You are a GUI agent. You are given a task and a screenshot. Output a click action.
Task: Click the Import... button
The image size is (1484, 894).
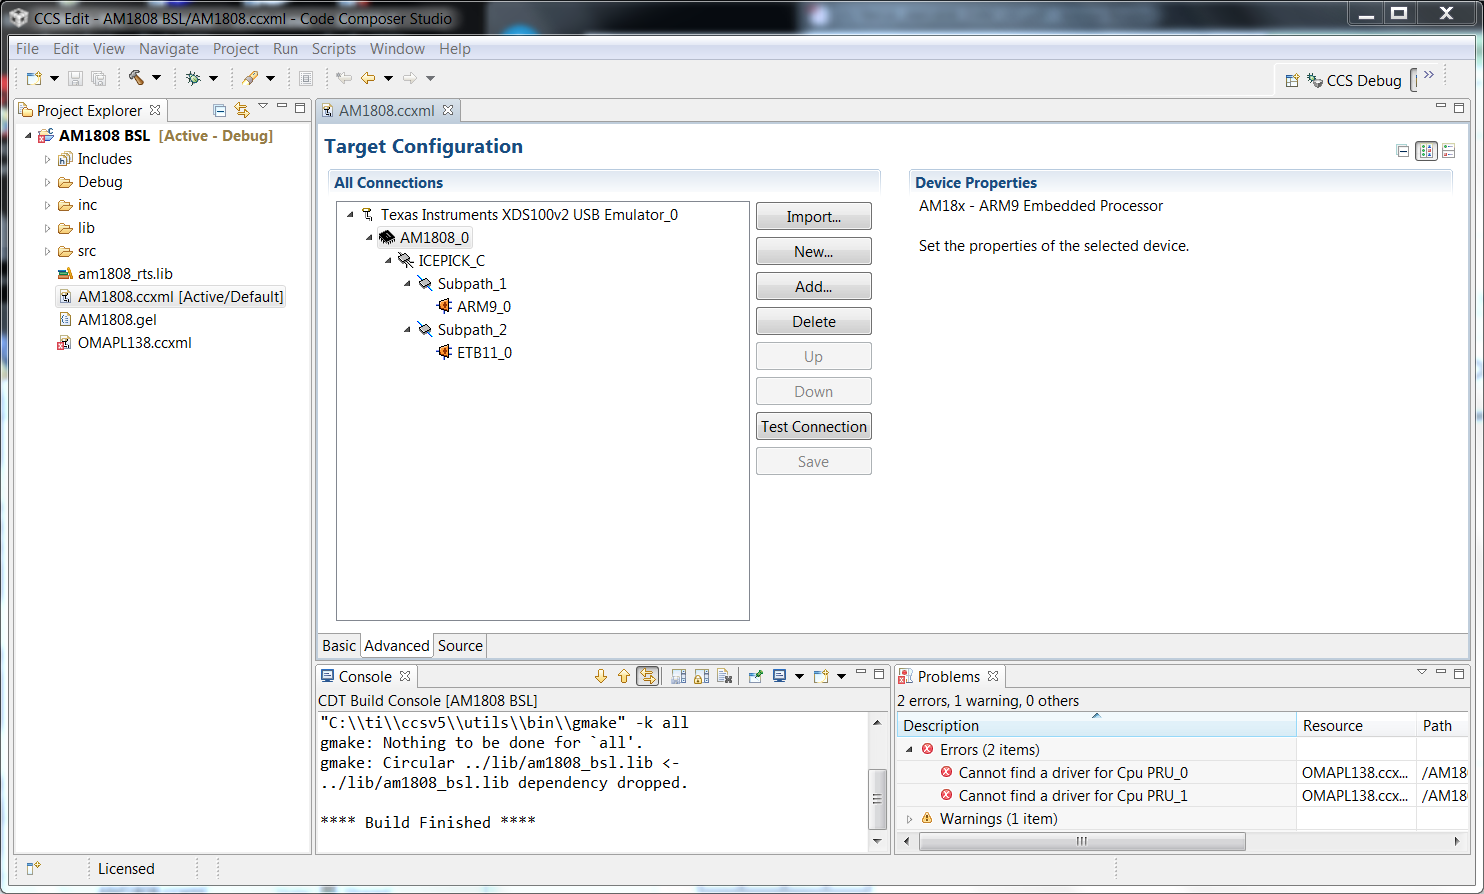(814, 217)
